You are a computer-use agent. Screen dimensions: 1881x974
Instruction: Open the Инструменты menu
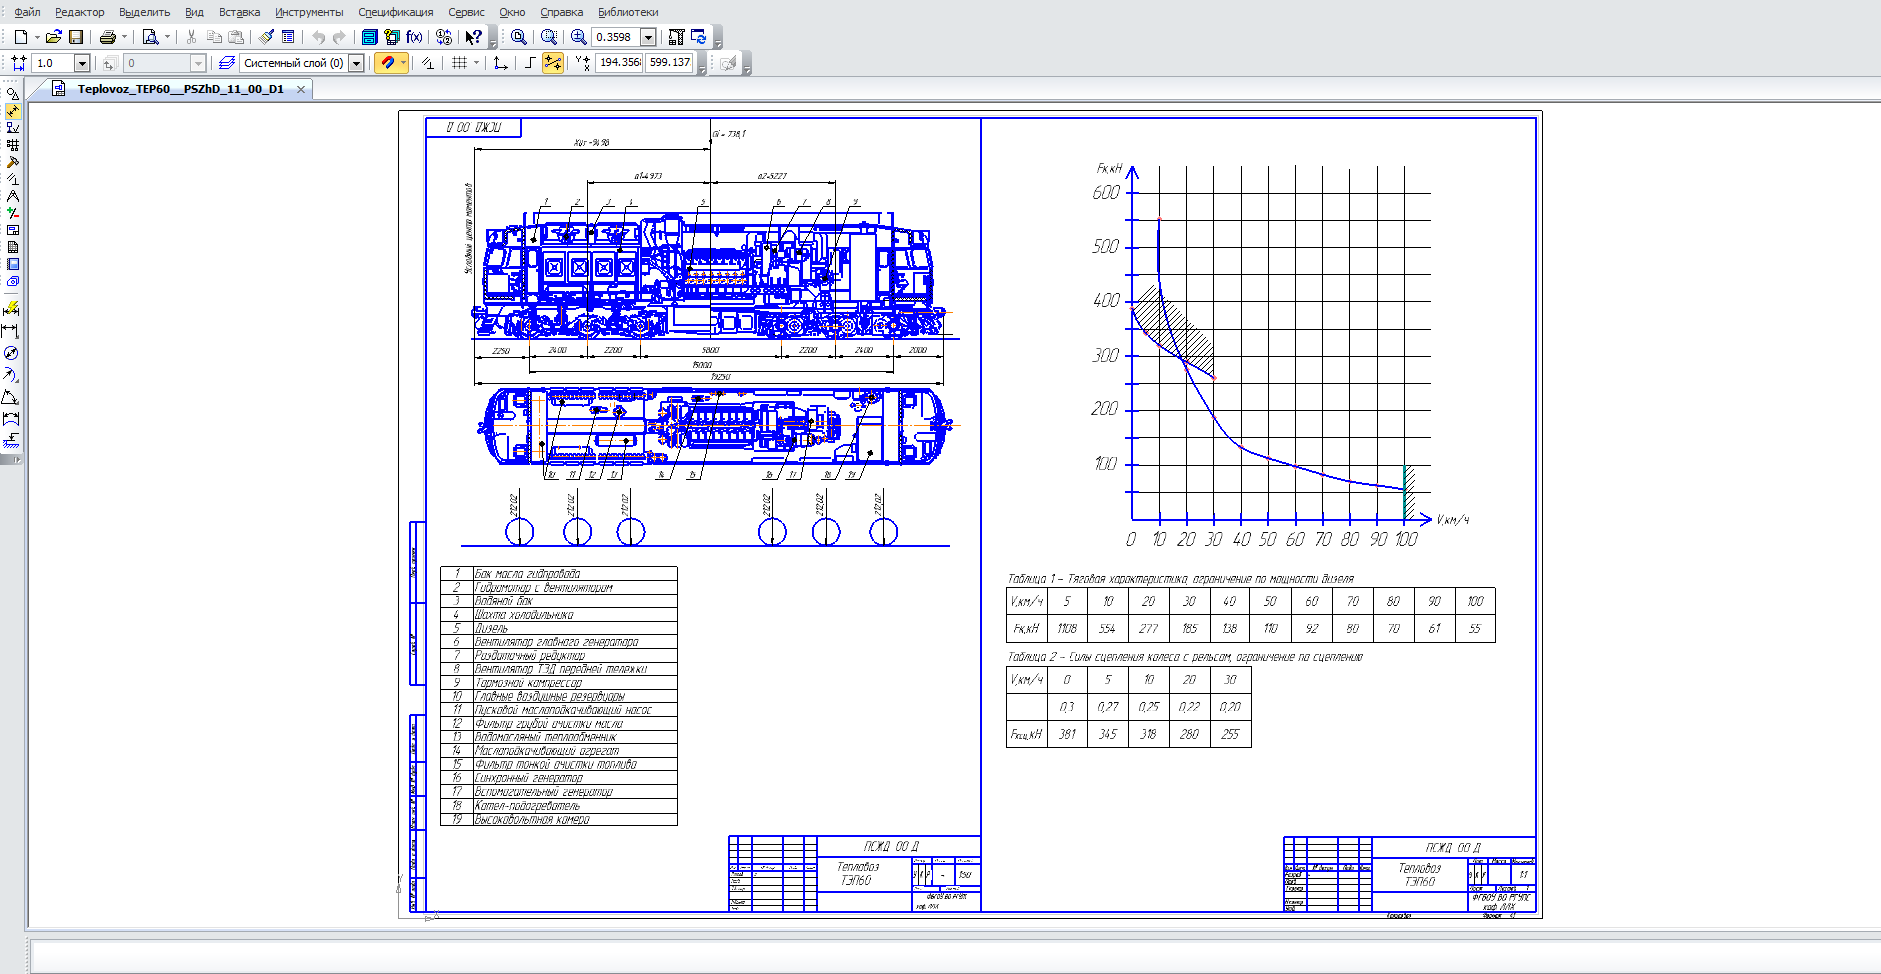(x=309, y=12)
